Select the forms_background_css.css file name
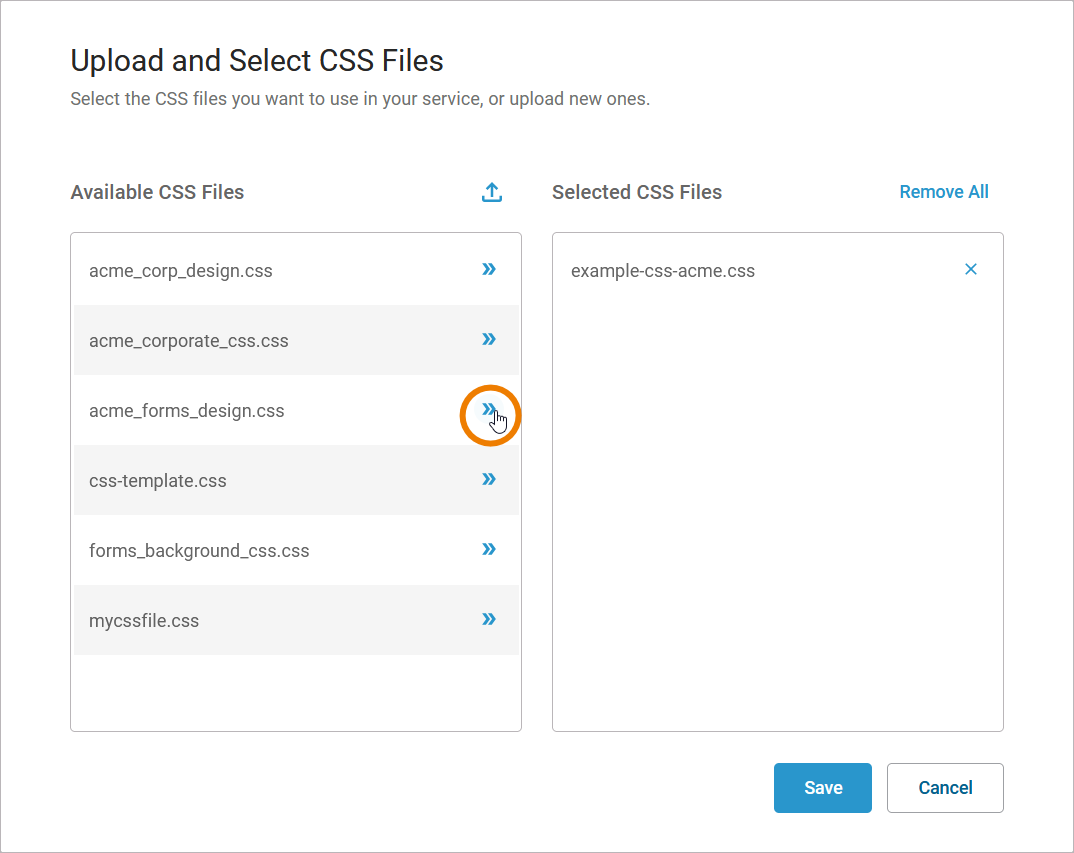Image resolution: width=1074 pixels, height=853 pixels. (199, 551)
